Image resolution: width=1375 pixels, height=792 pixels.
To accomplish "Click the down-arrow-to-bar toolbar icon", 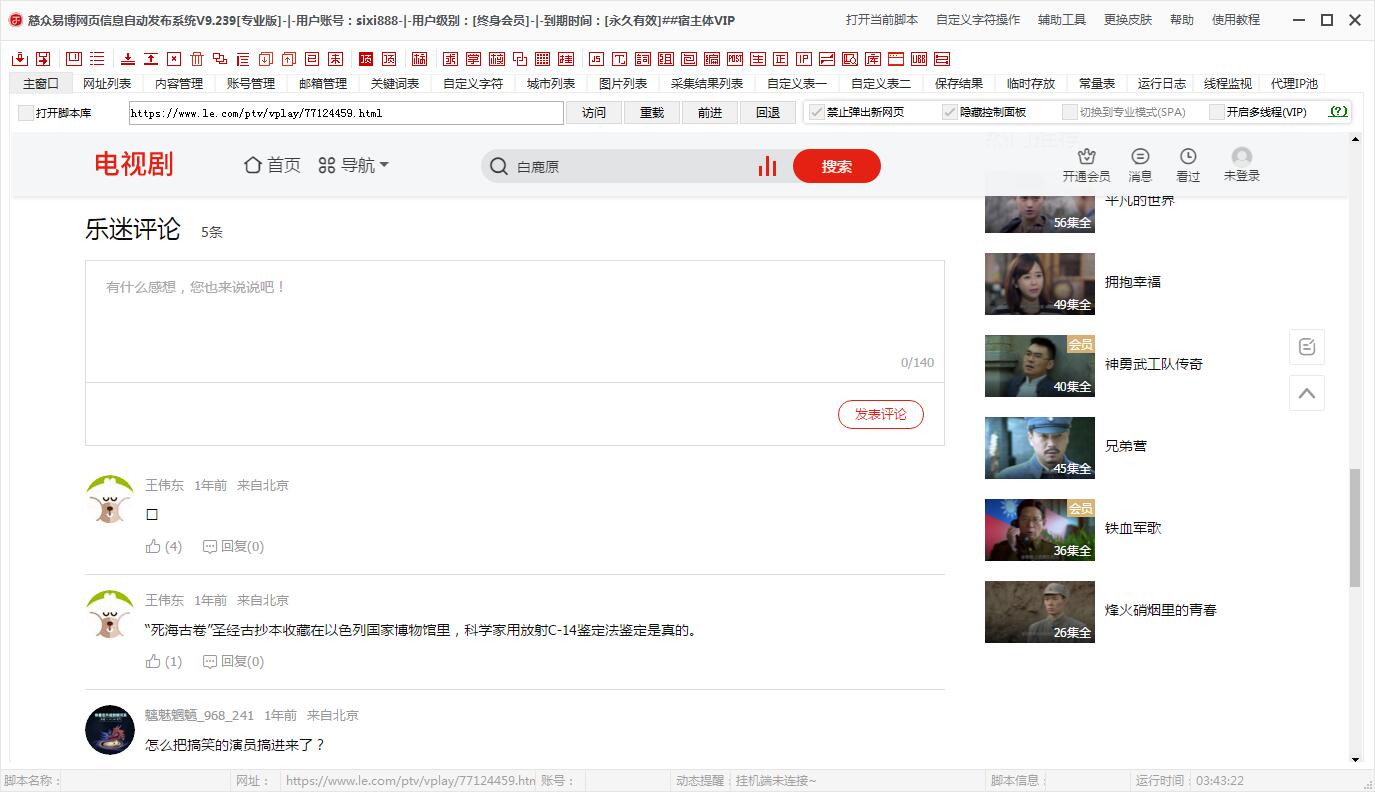I will coord(128,58).
